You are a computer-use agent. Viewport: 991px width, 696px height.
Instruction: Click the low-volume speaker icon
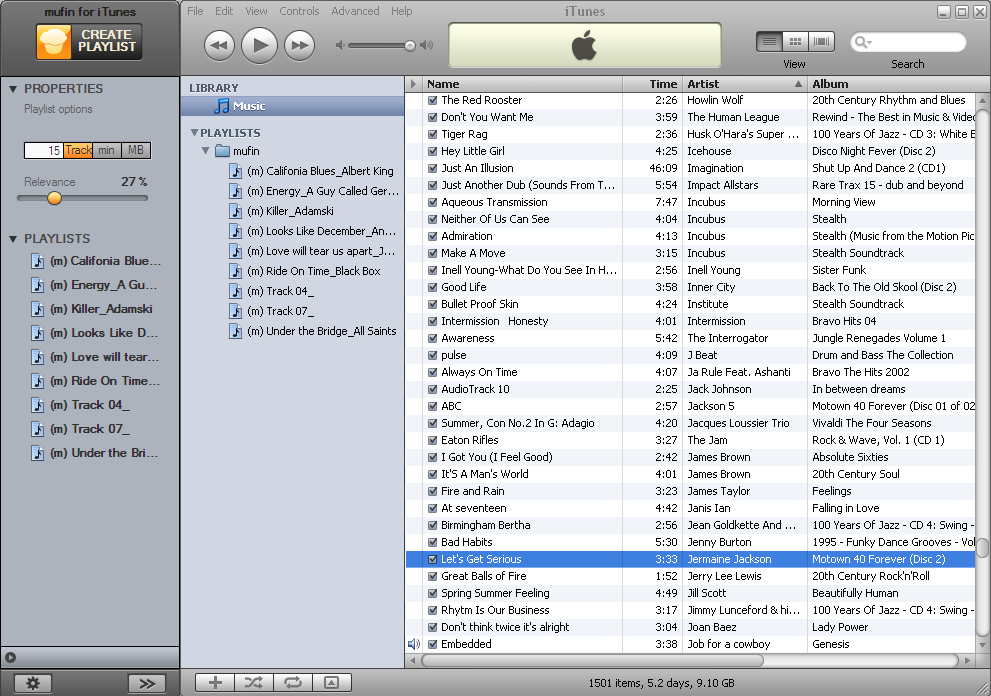(x=340, y=45)
